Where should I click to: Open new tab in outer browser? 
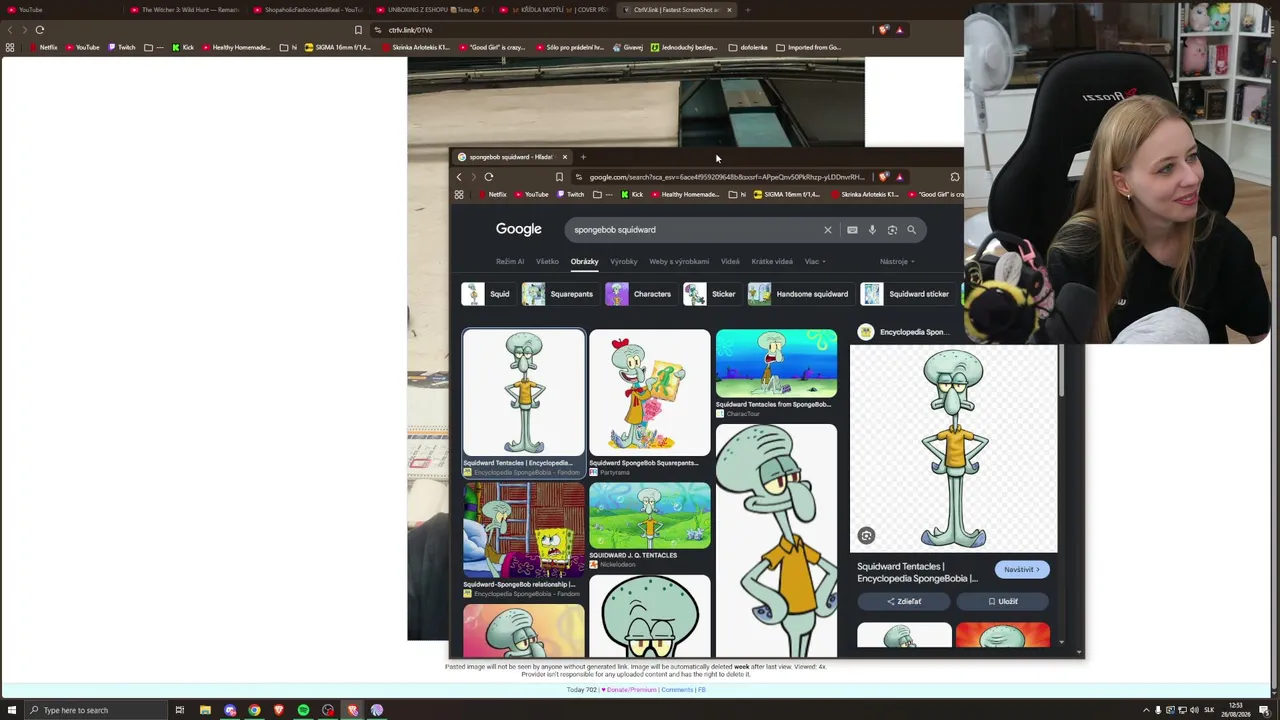coord(748,10)
